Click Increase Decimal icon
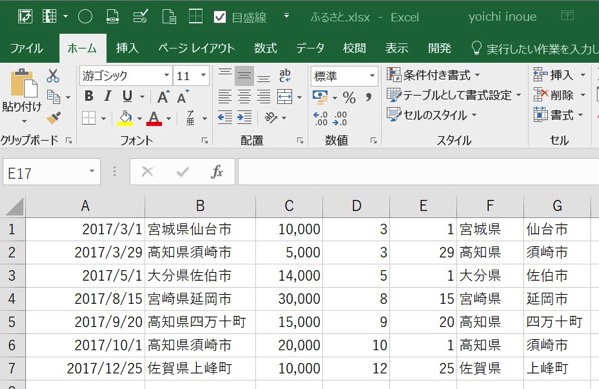 point(320,118)
